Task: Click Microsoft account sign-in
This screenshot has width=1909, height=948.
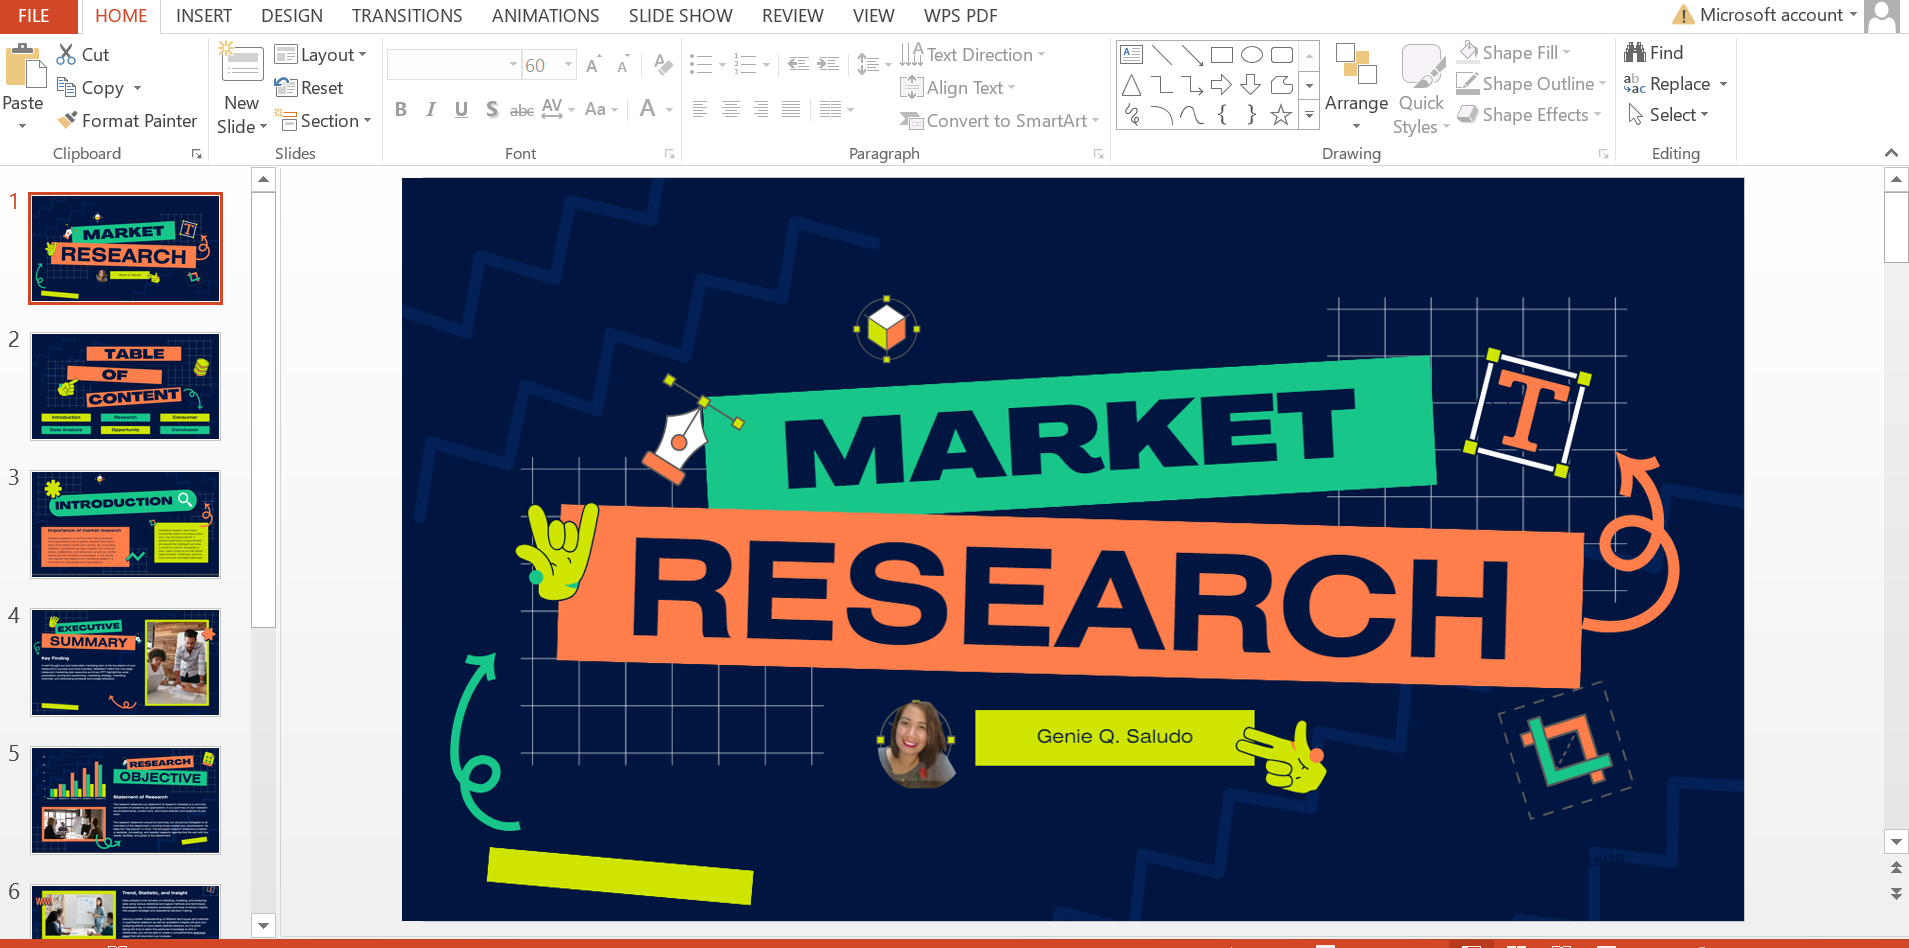Action: (1765, 15)
